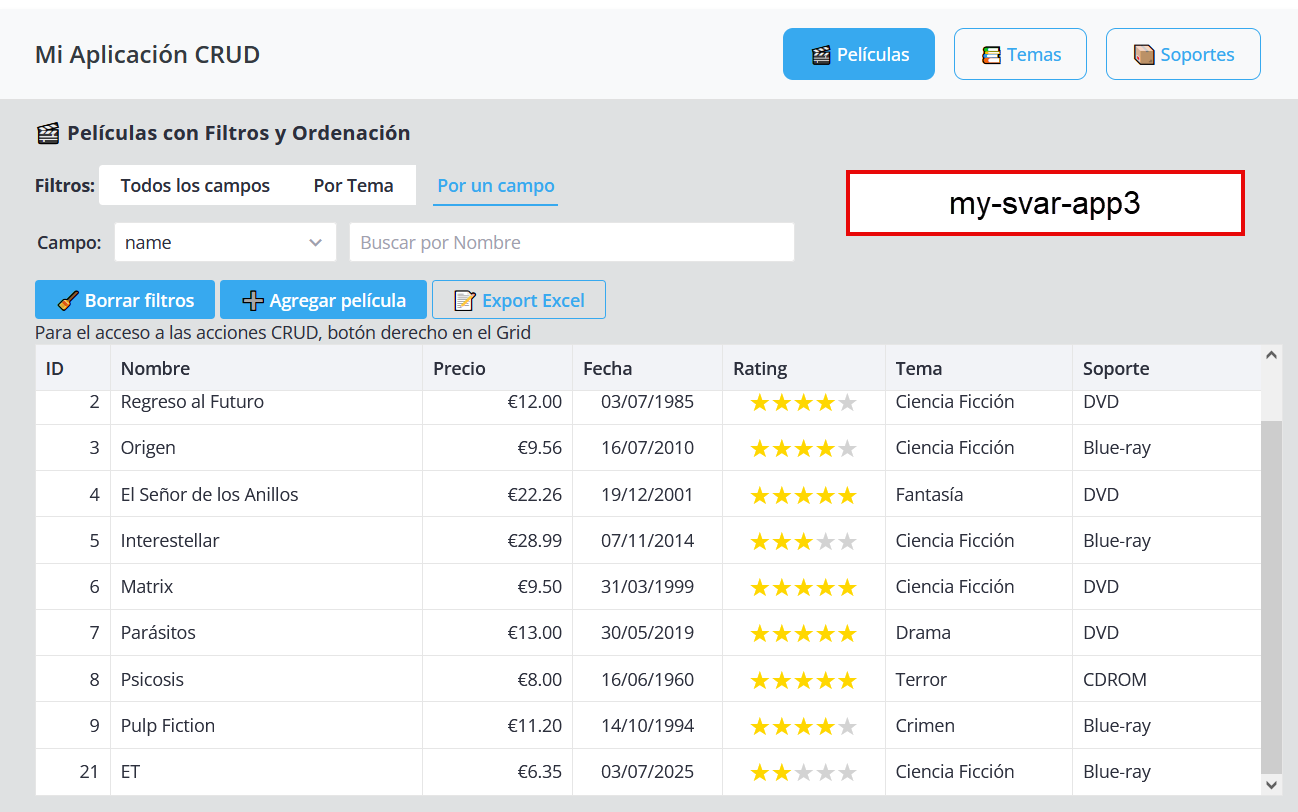Open the Películas section
The image size is (1298, 812).
pos(858,54)
